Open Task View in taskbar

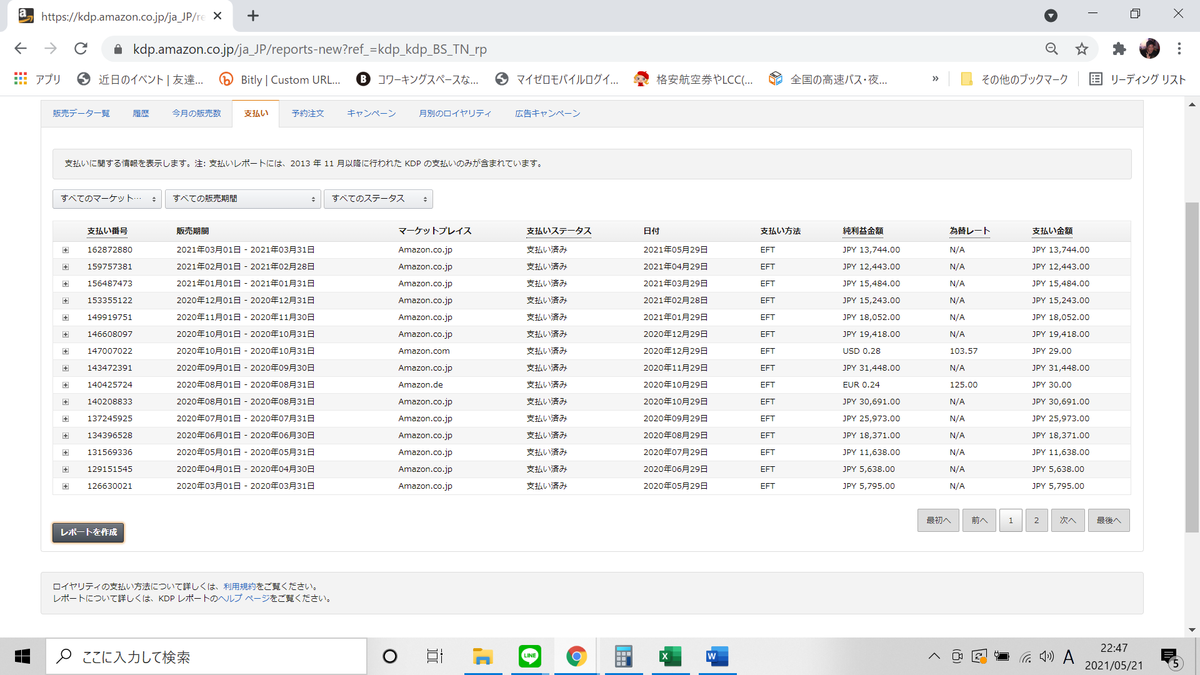(x=435, y=656)
